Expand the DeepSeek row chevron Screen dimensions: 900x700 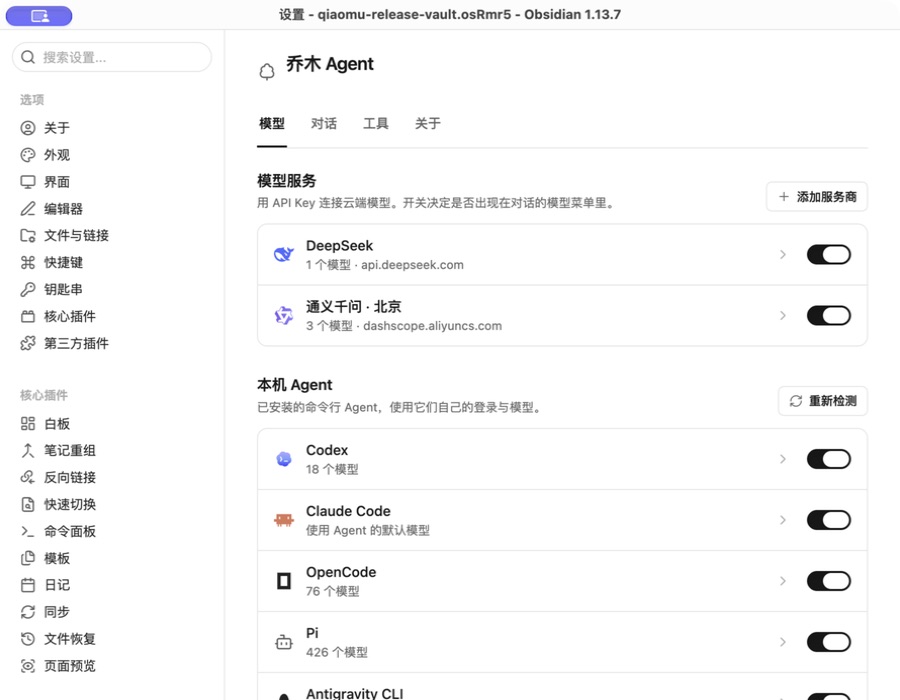[x=783, y=254]
